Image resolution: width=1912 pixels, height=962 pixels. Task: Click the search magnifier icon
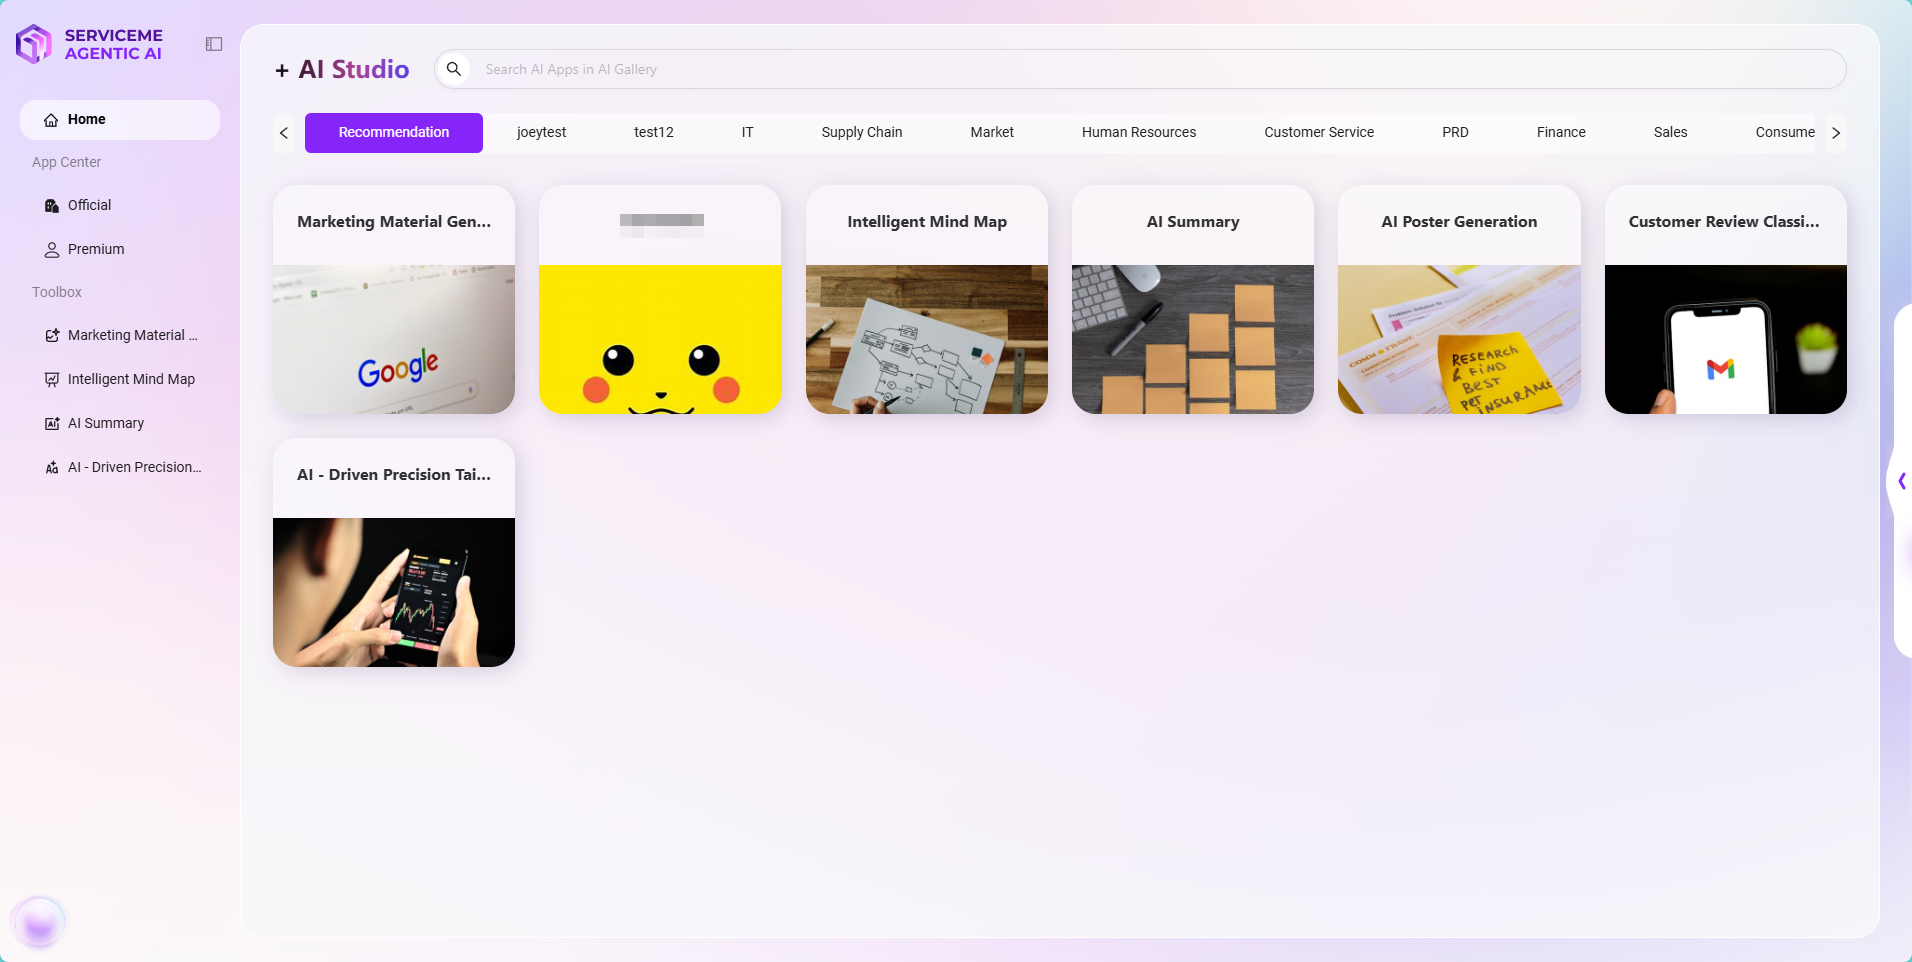coord(454,69)
